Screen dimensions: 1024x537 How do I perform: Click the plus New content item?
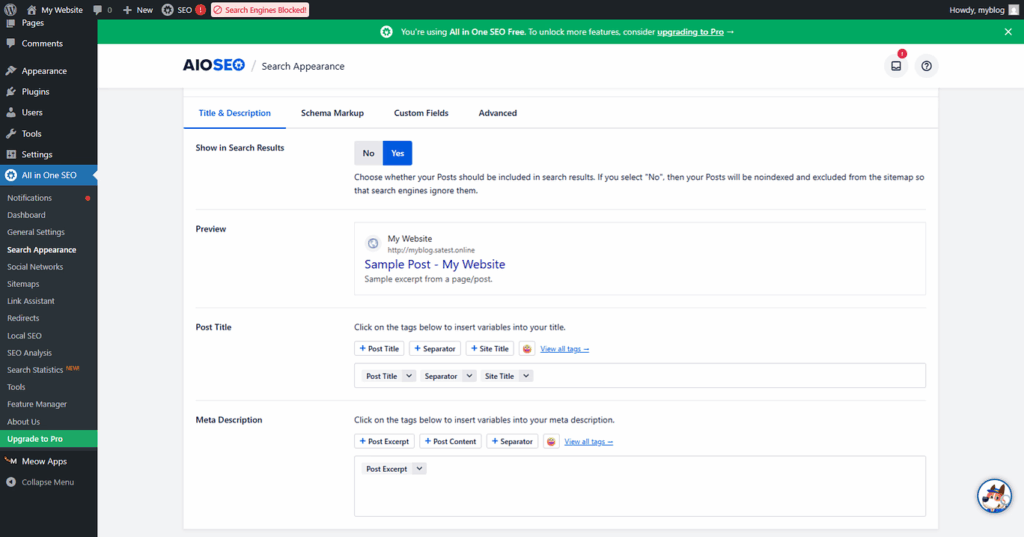coord(138,10)
